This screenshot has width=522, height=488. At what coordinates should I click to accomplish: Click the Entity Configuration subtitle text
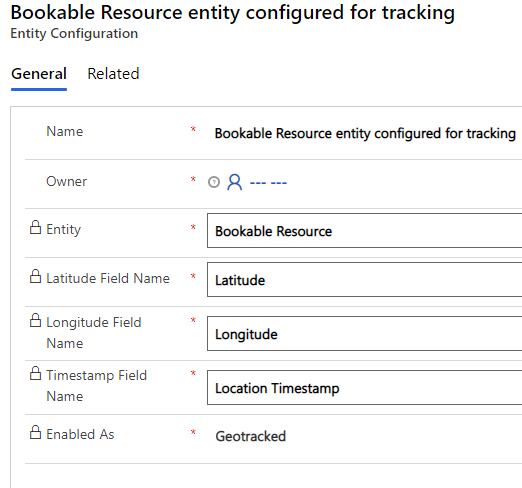(x=74, y=34)
